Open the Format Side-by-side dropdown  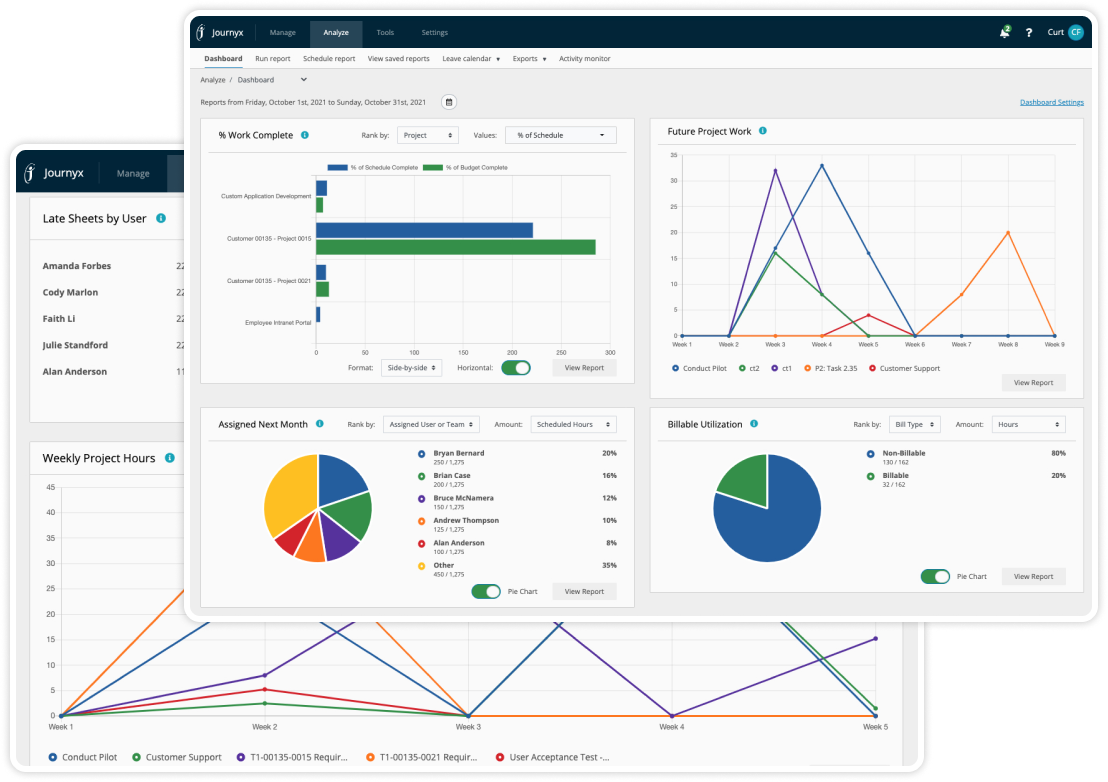click(x=411, y=368)
